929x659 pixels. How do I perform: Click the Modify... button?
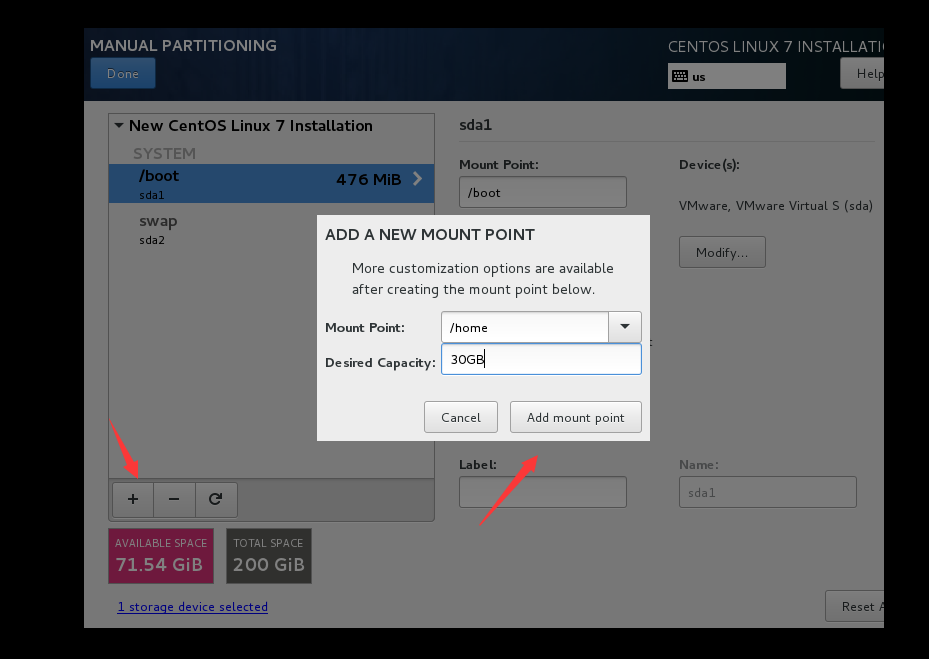pyautogui.click(x=722, y=252)
